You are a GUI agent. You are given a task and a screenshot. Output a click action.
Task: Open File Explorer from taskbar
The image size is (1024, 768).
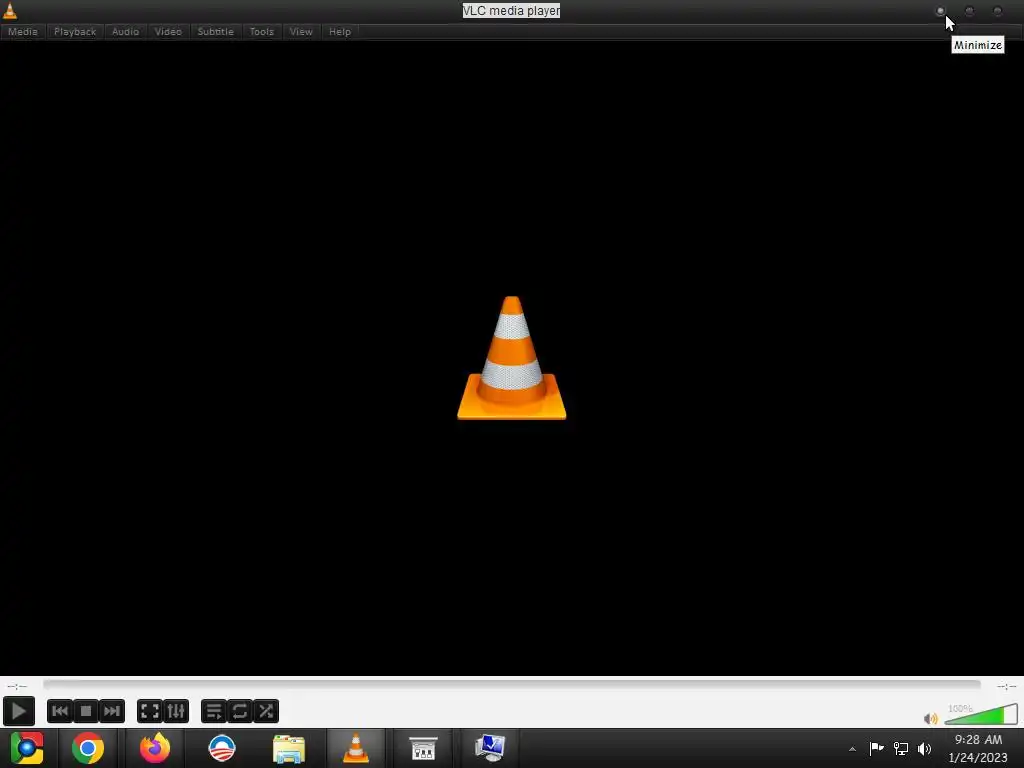[289, 749]
